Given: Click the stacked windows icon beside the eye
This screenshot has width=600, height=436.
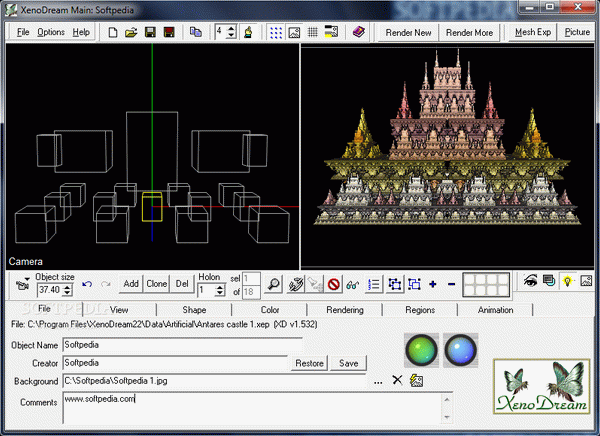Looking at the screenshot, I should (x=549, y=281).
